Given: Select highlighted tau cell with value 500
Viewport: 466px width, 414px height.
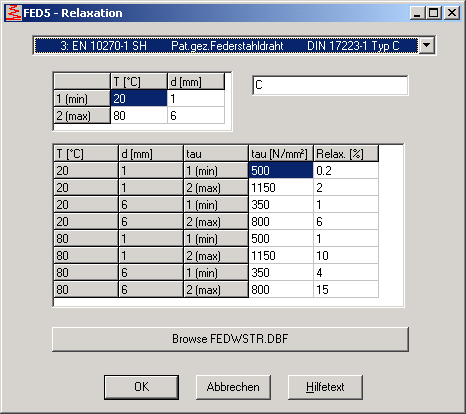Looking at the screenshot, I should [281, 170].
